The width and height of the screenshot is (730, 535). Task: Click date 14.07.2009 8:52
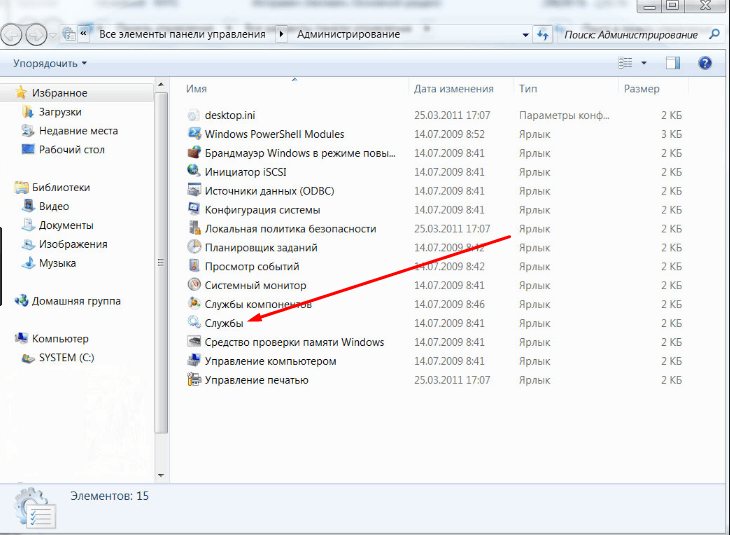(449, 135)
